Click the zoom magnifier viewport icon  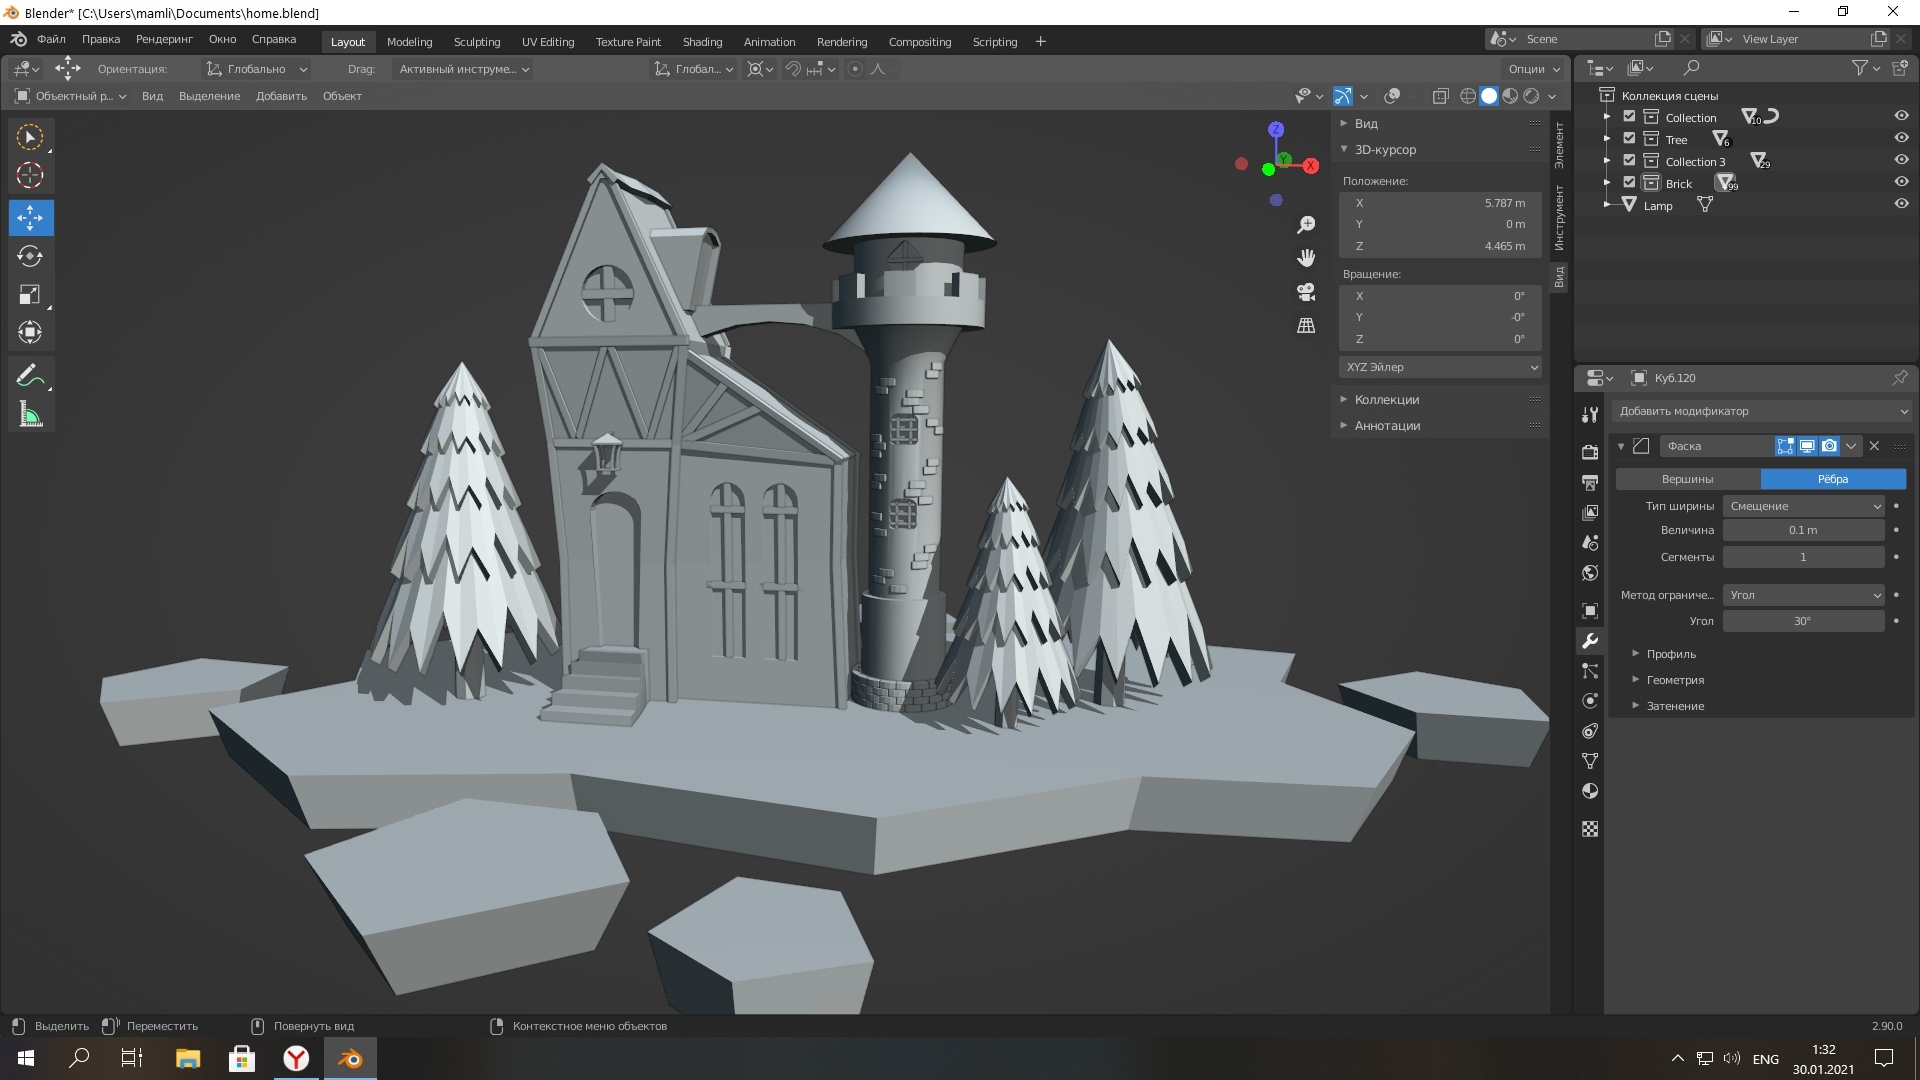point(1306,224)
